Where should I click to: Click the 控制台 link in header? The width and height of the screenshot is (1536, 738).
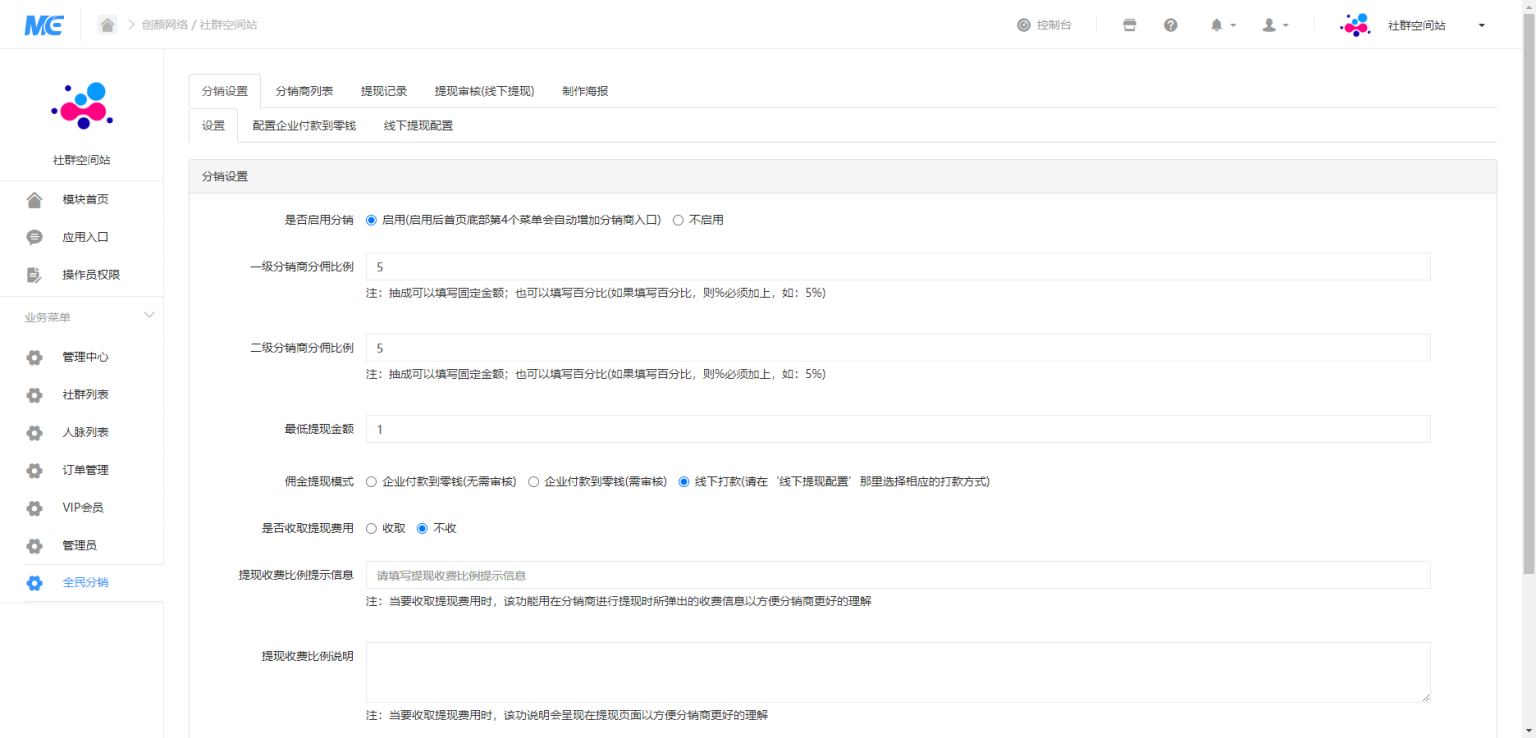[1044, 25]
